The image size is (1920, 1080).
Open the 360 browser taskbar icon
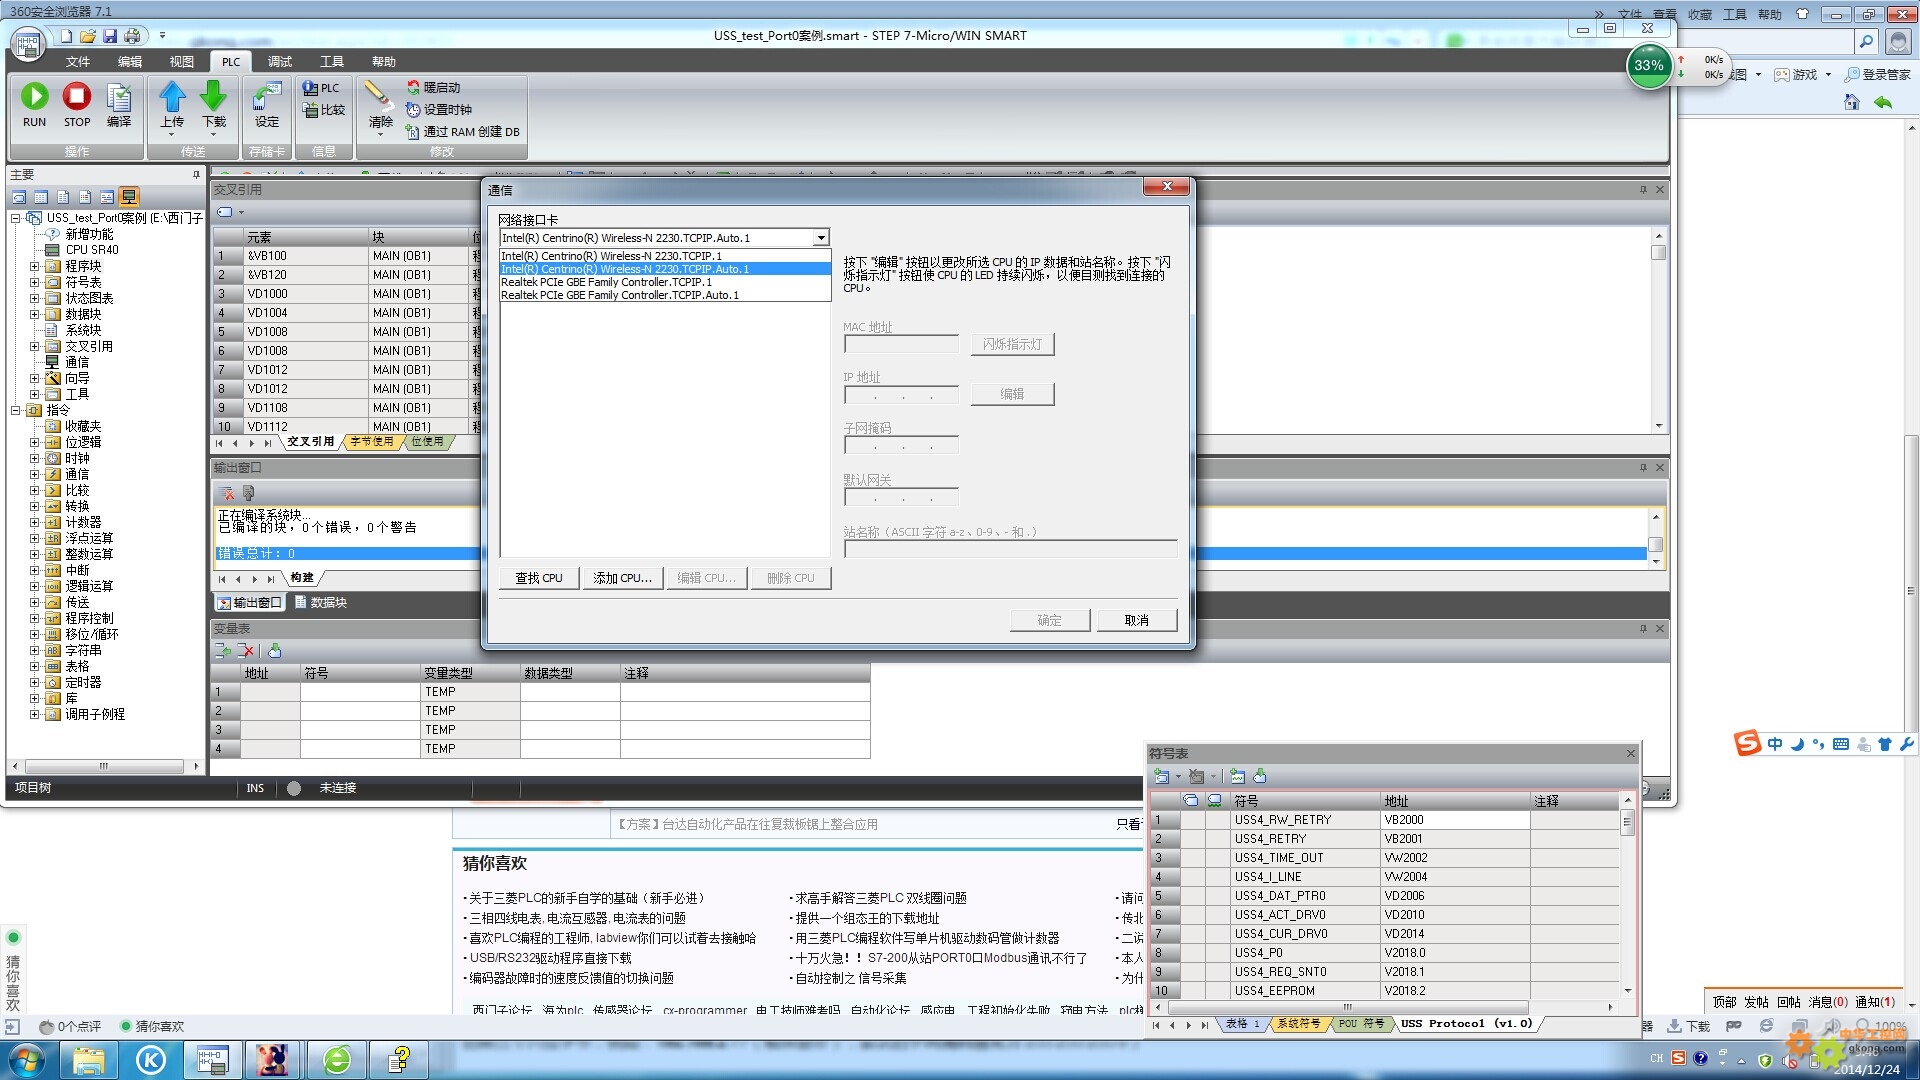(x=337, y=1059)
